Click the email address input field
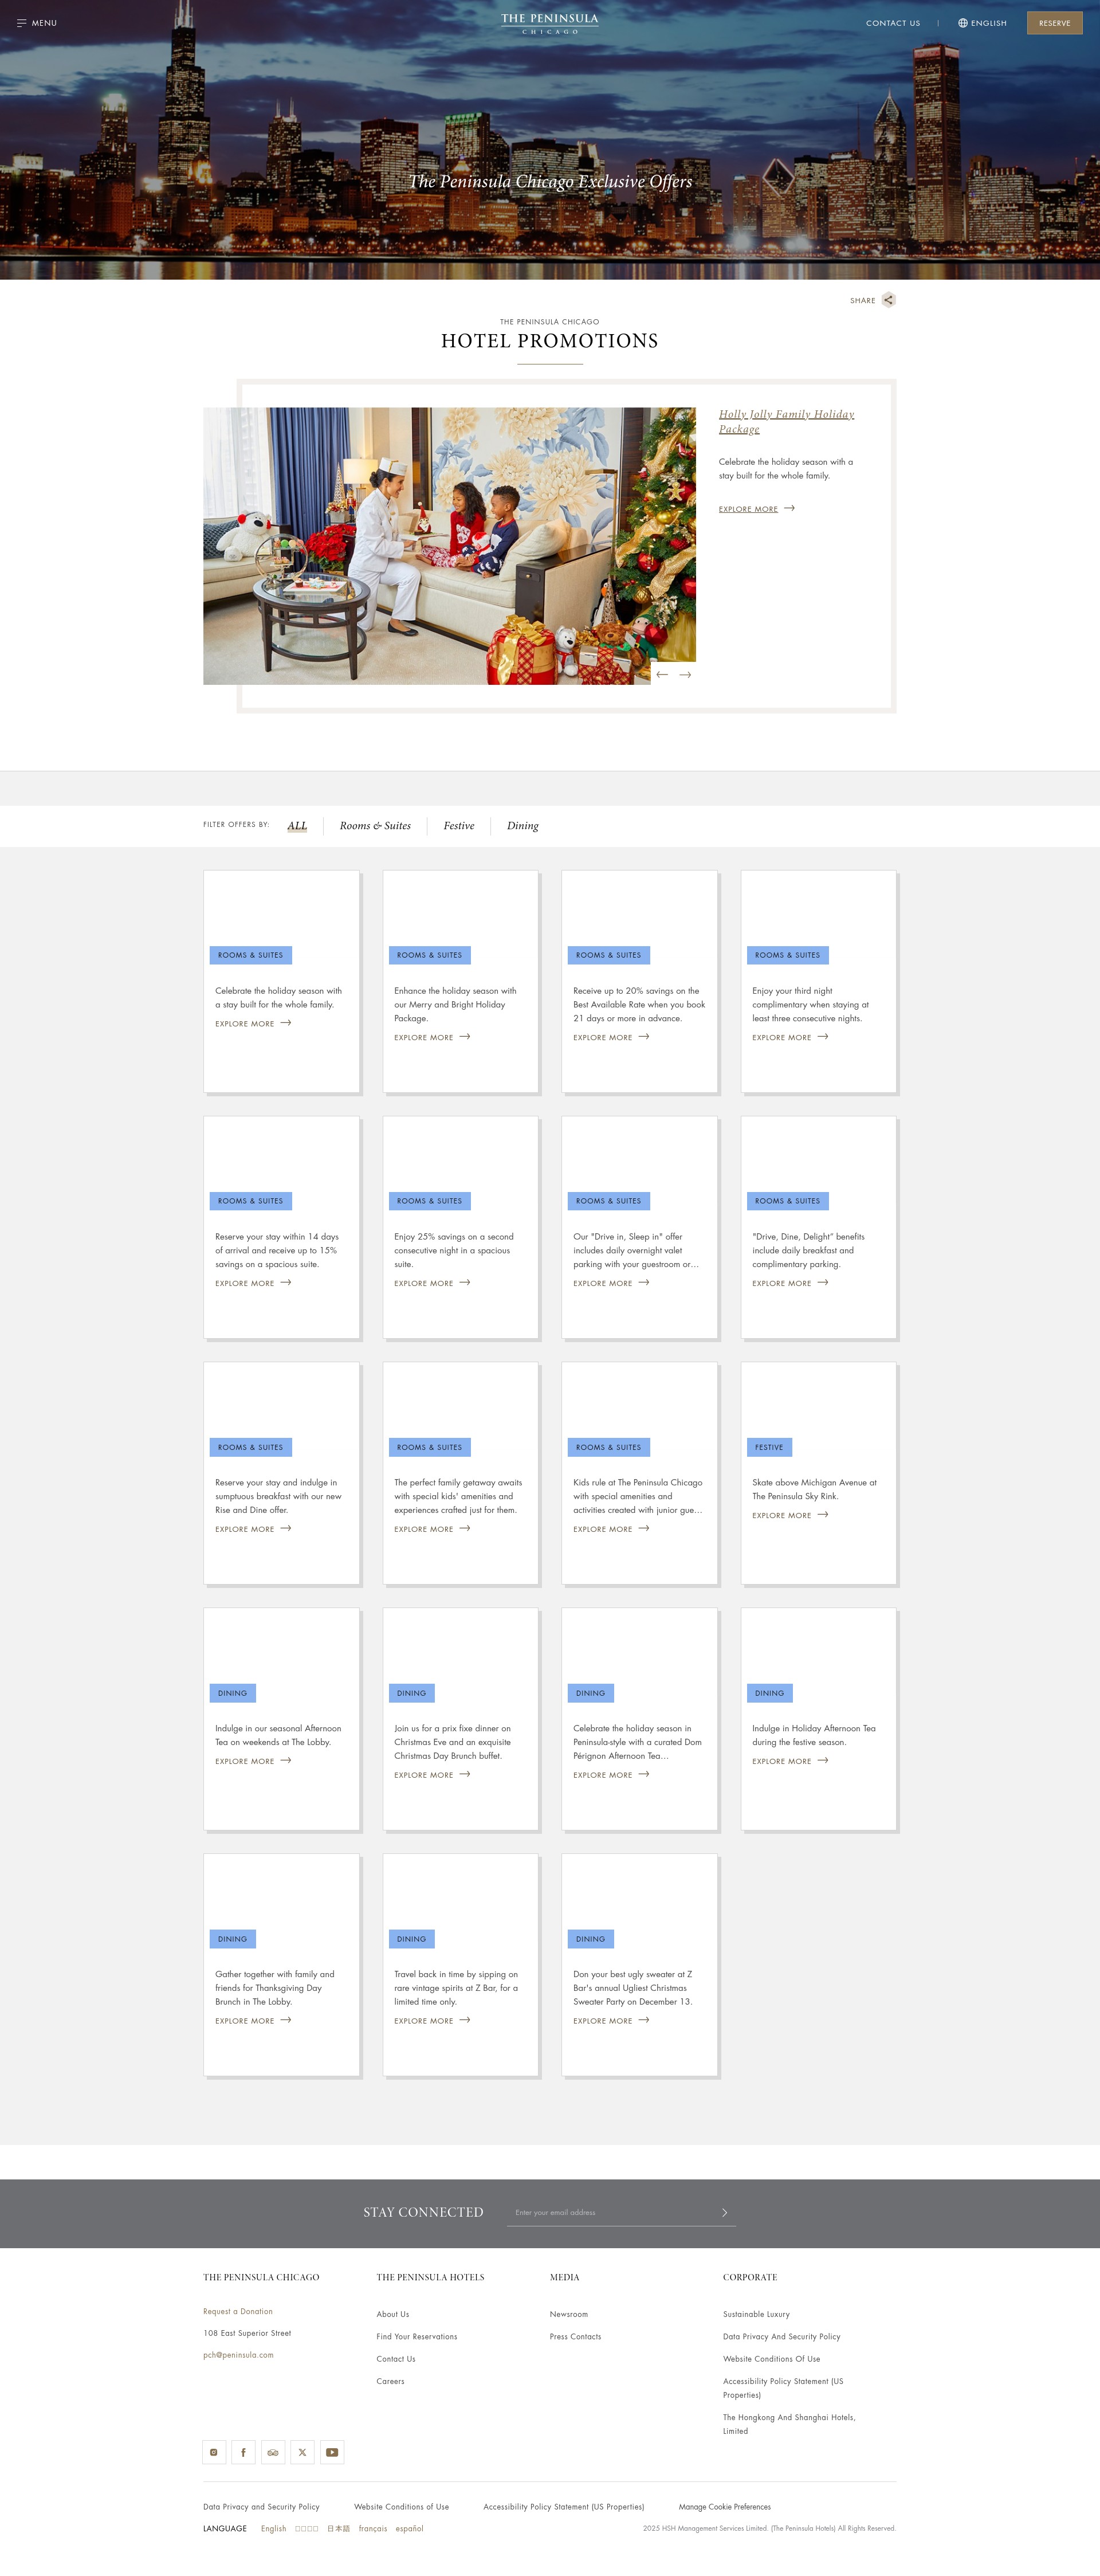This screenshot has width=1100, height=2576. 612,2212
